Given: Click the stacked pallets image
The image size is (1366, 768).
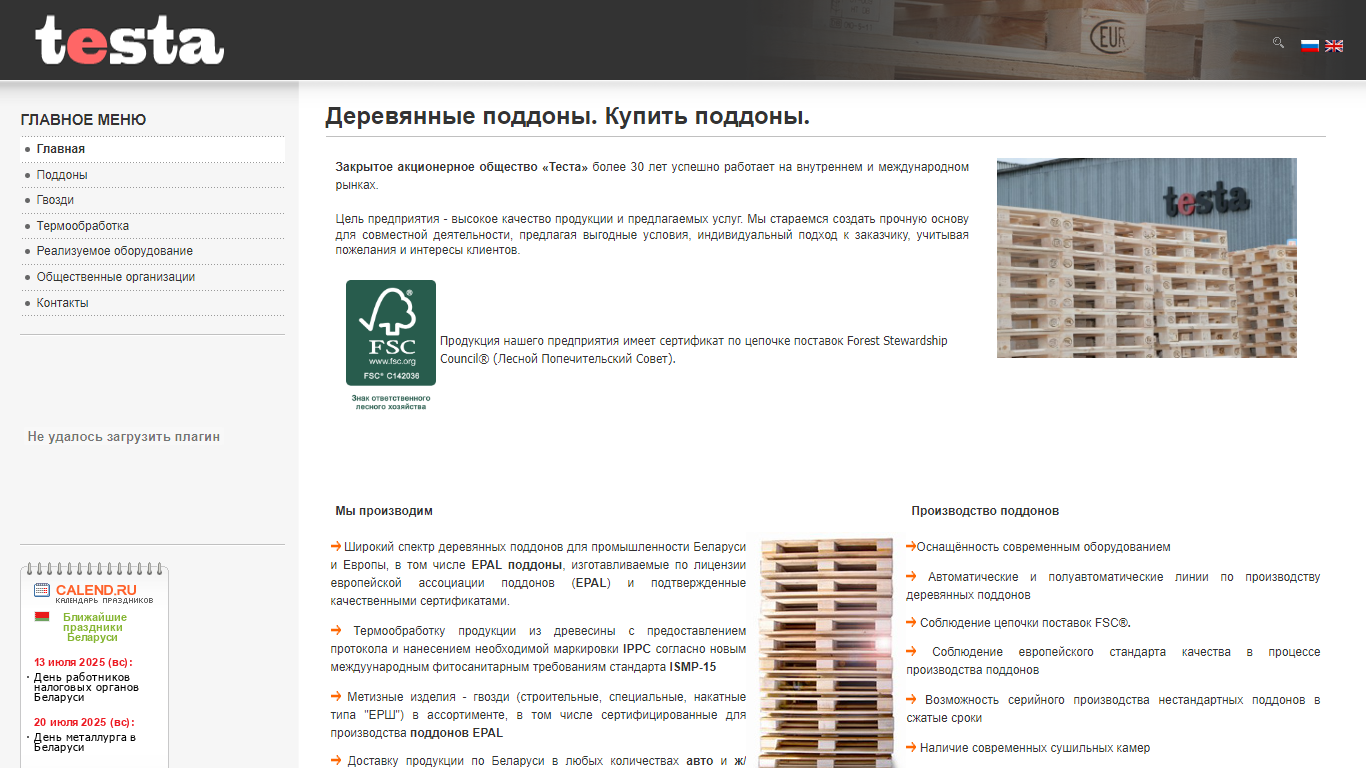Looking at the screenshot, I should click(x=826, y=653).
